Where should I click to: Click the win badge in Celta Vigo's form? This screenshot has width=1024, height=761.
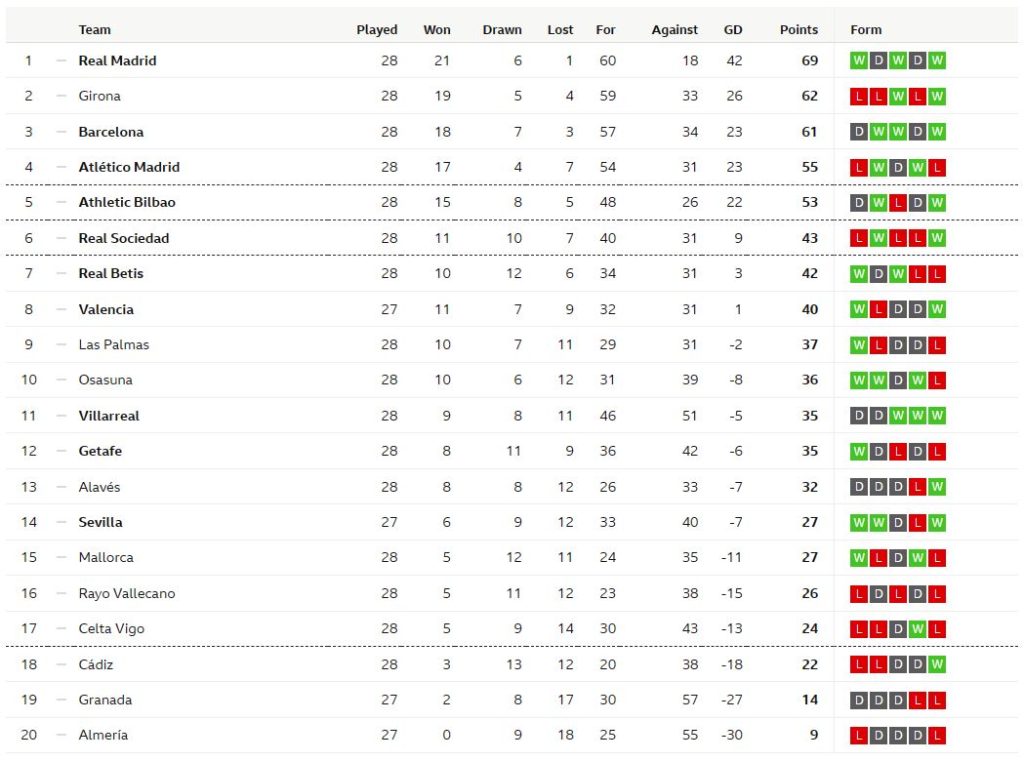tap(917, 629)
